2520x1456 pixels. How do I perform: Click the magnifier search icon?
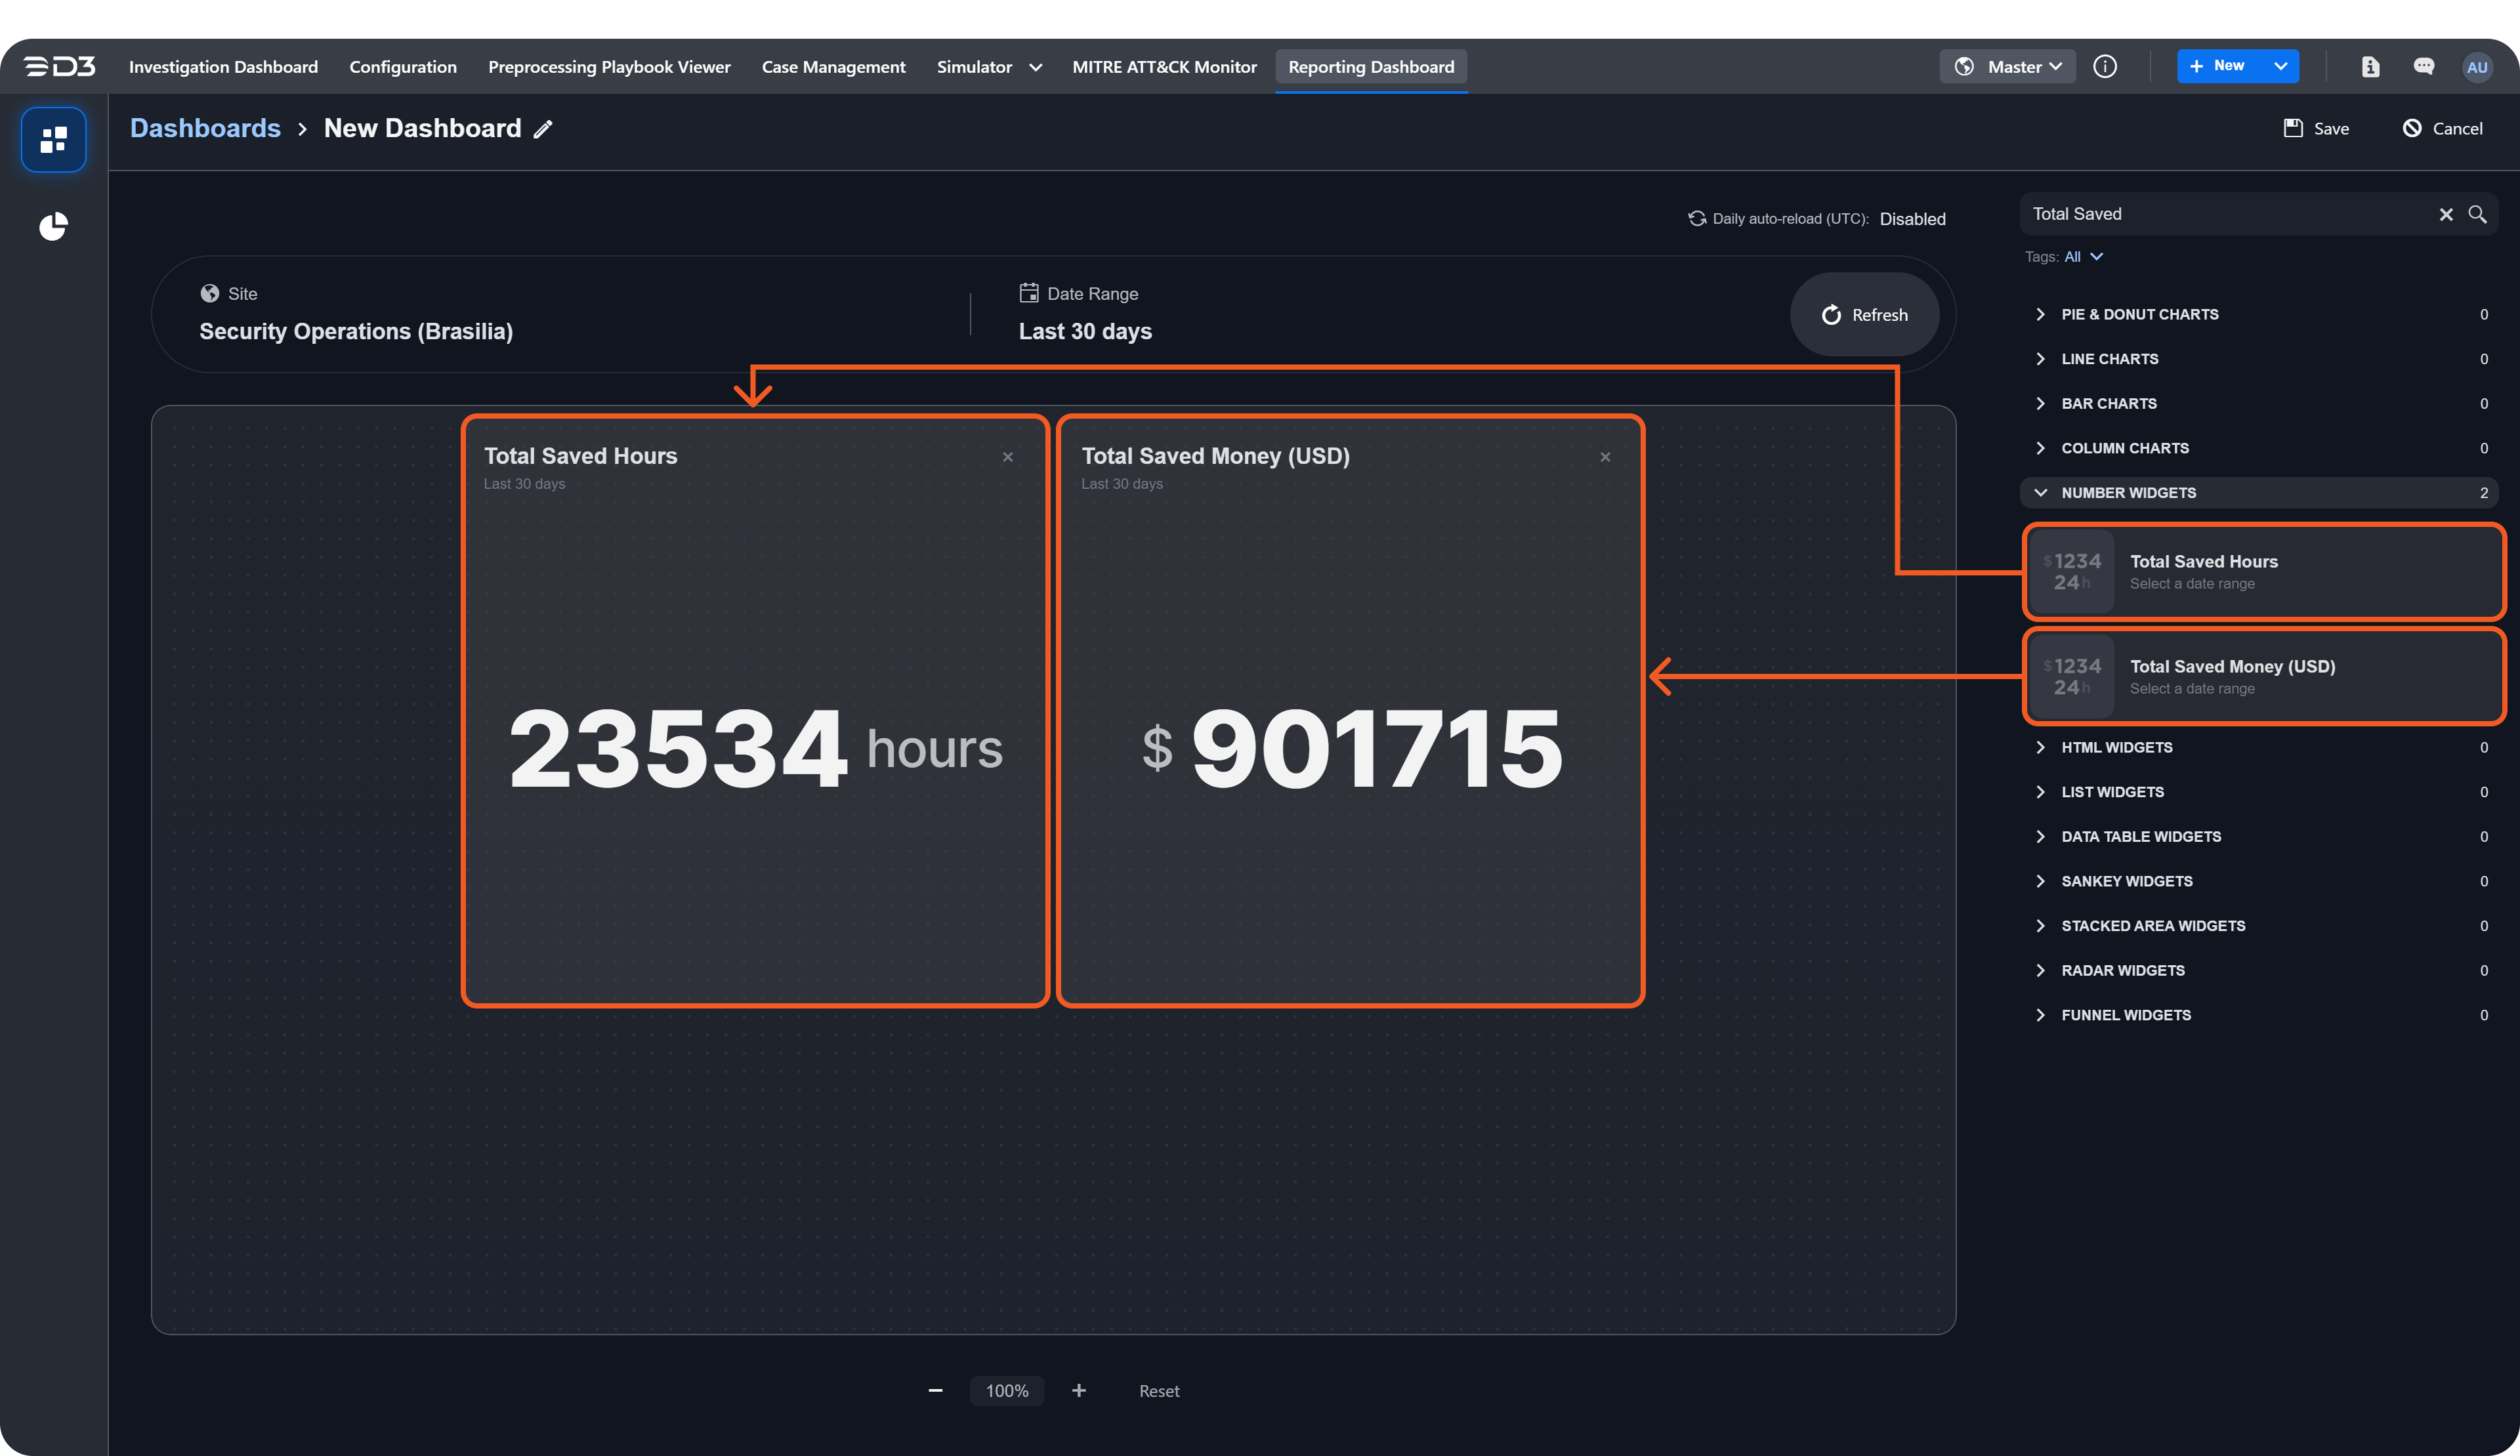[x=2477, y=214]
